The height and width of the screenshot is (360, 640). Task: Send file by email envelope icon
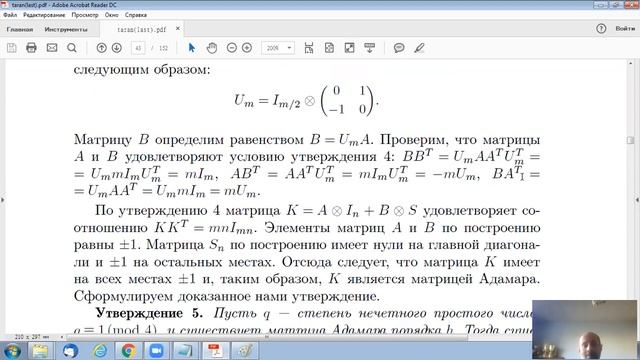pos(52,48)
